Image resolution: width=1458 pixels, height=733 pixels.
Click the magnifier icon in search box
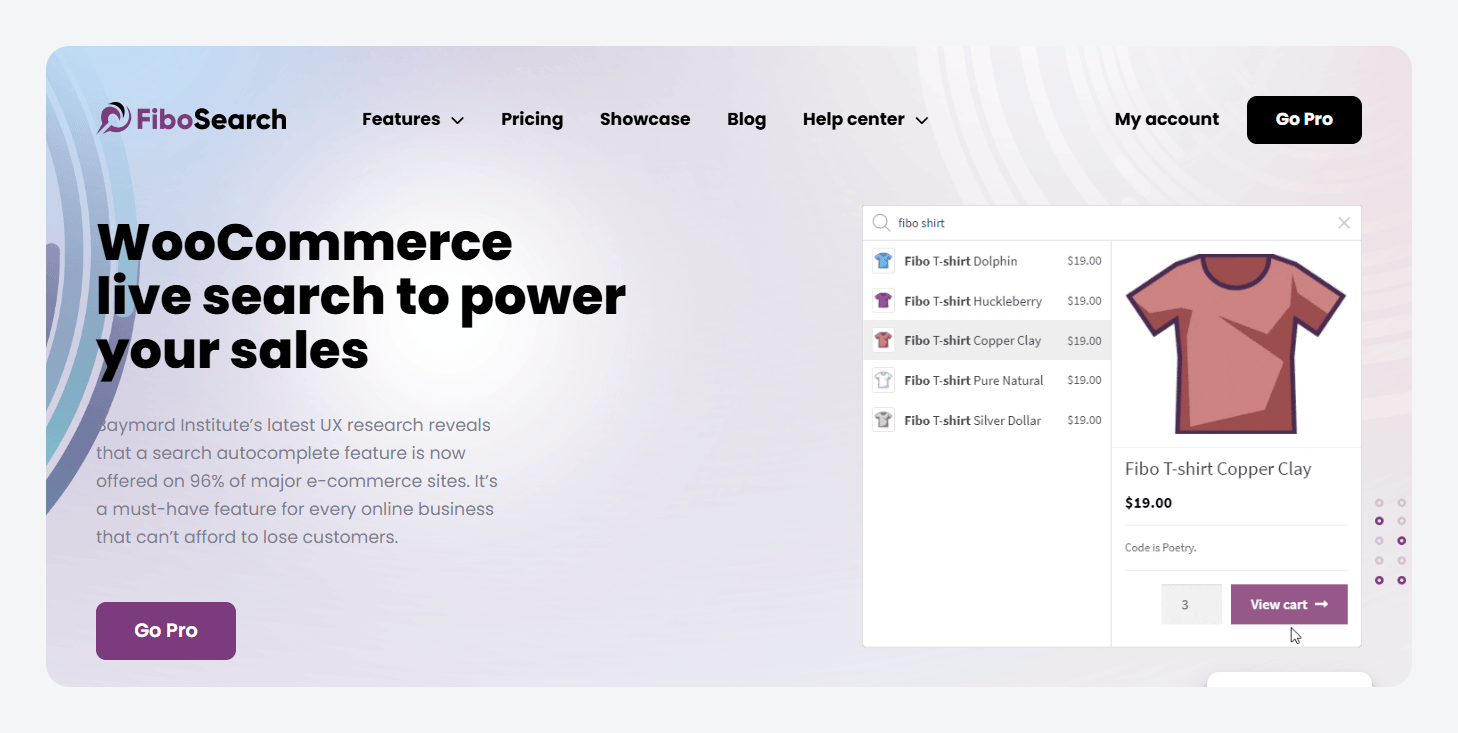click(881, 223)
